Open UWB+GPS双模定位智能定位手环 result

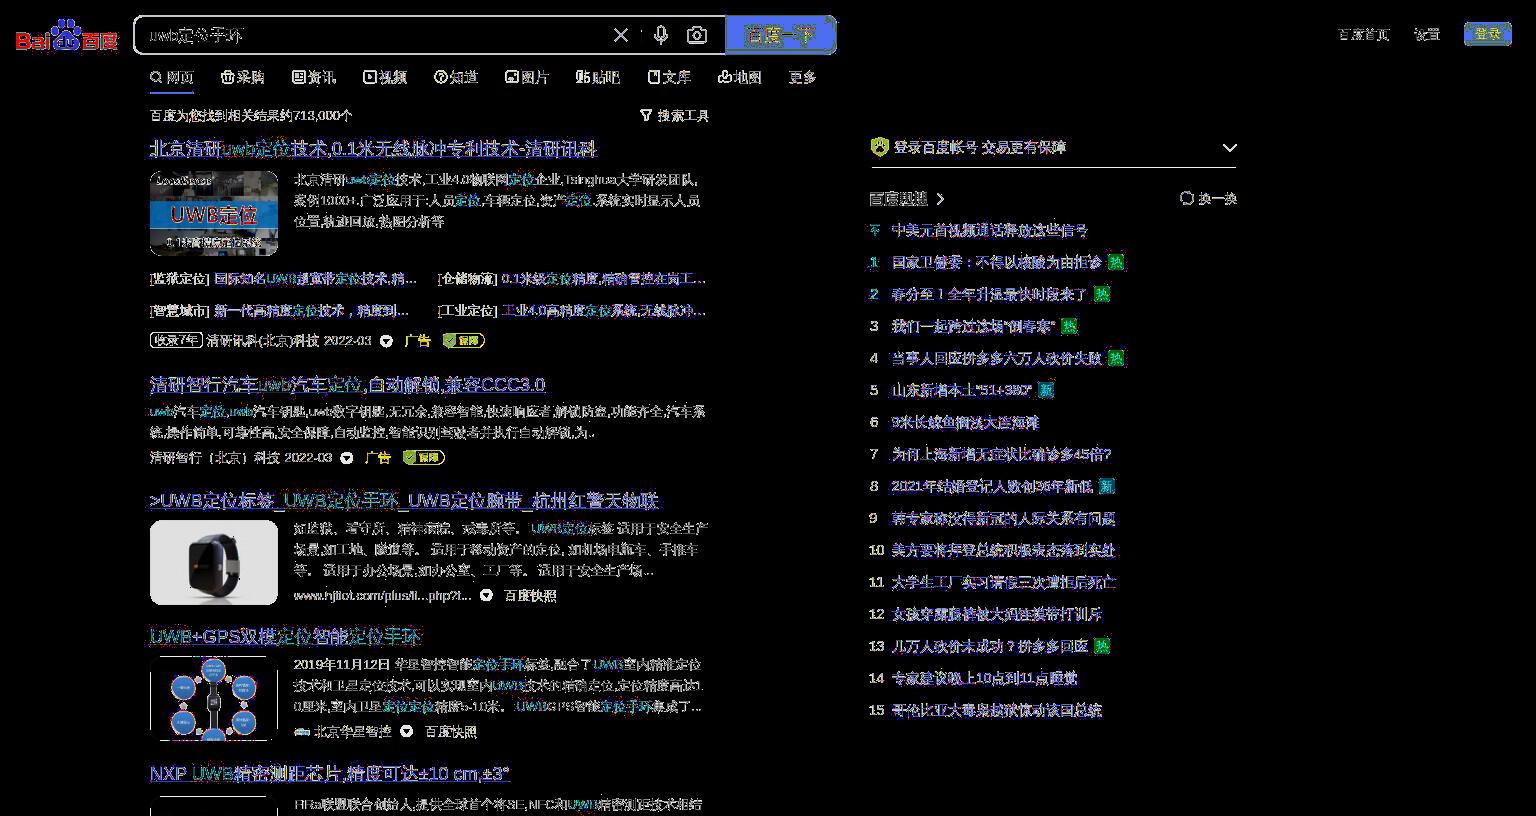coord(285,637)
